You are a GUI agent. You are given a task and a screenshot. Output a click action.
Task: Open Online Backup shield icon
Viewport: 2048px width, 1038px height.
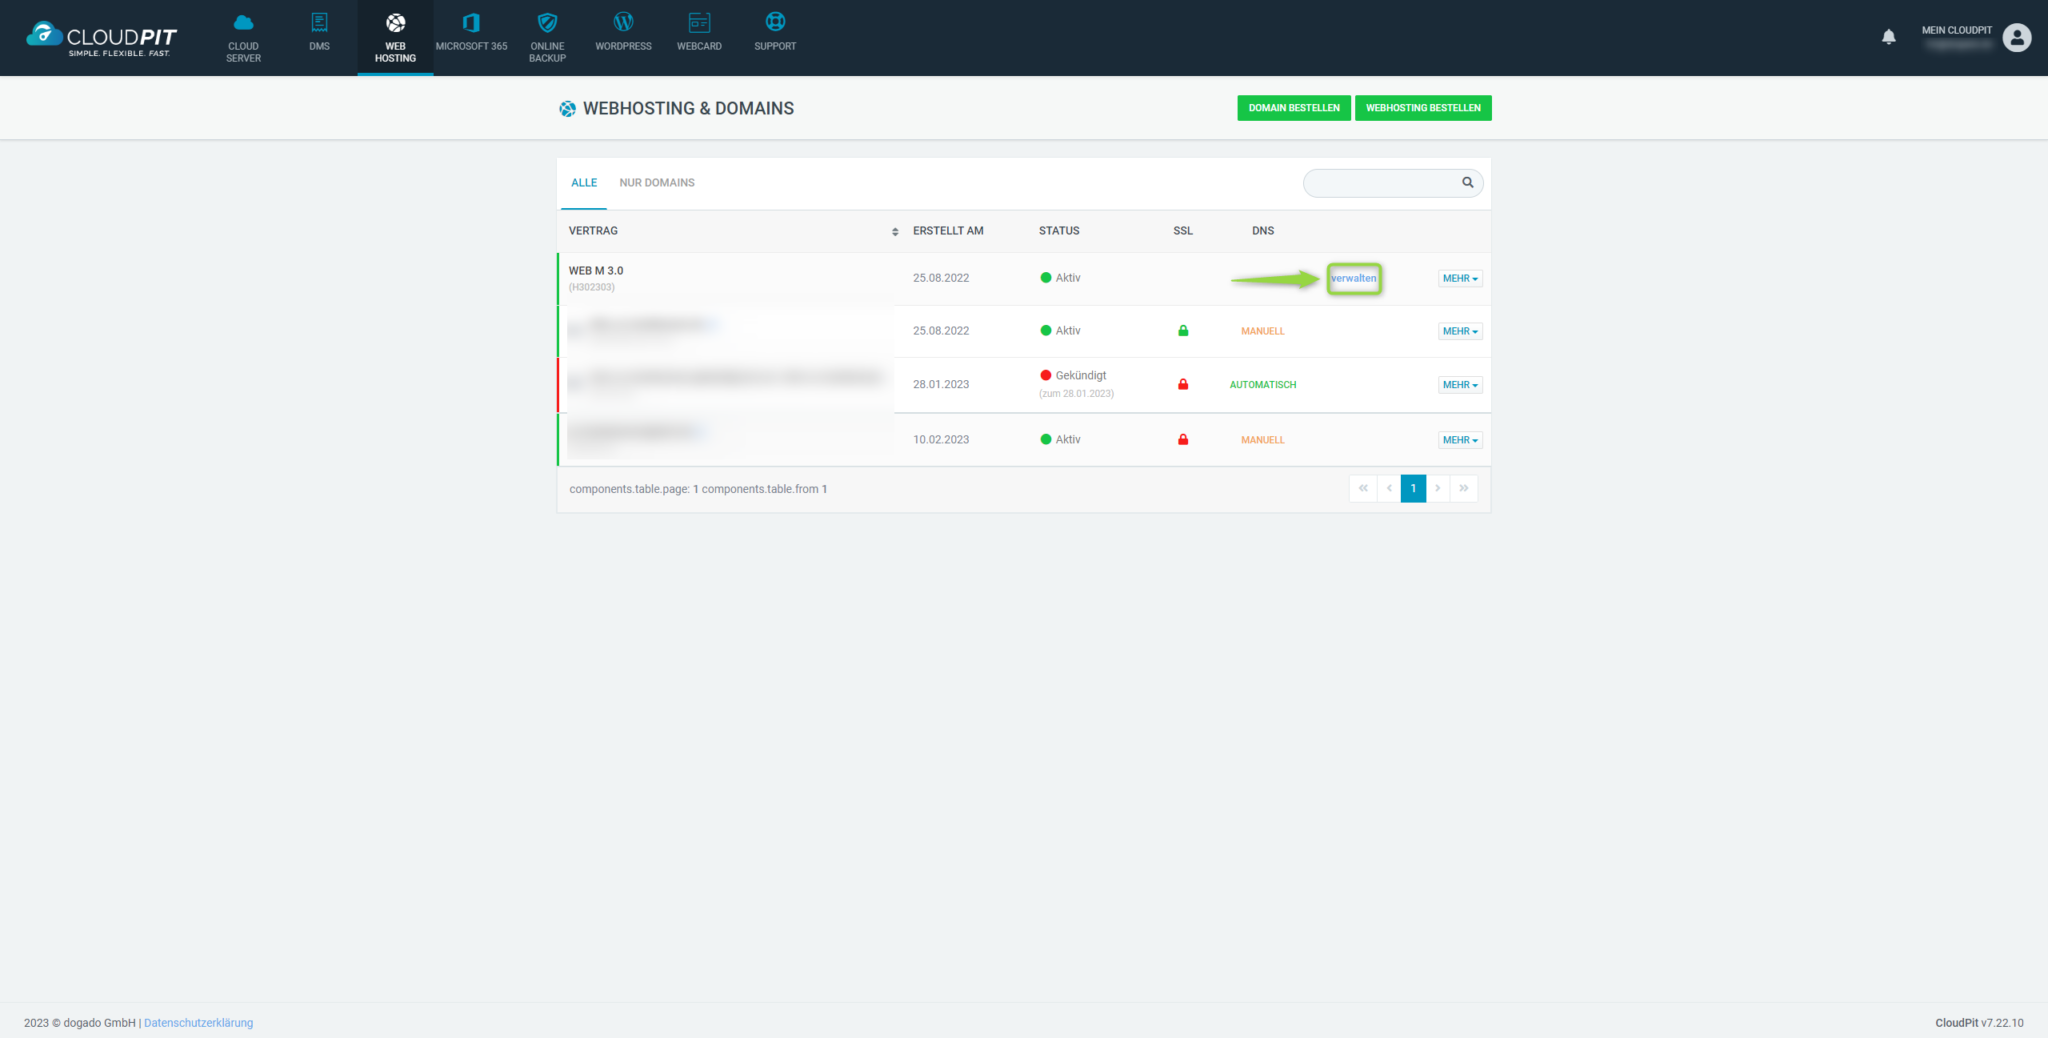[547, 24]
